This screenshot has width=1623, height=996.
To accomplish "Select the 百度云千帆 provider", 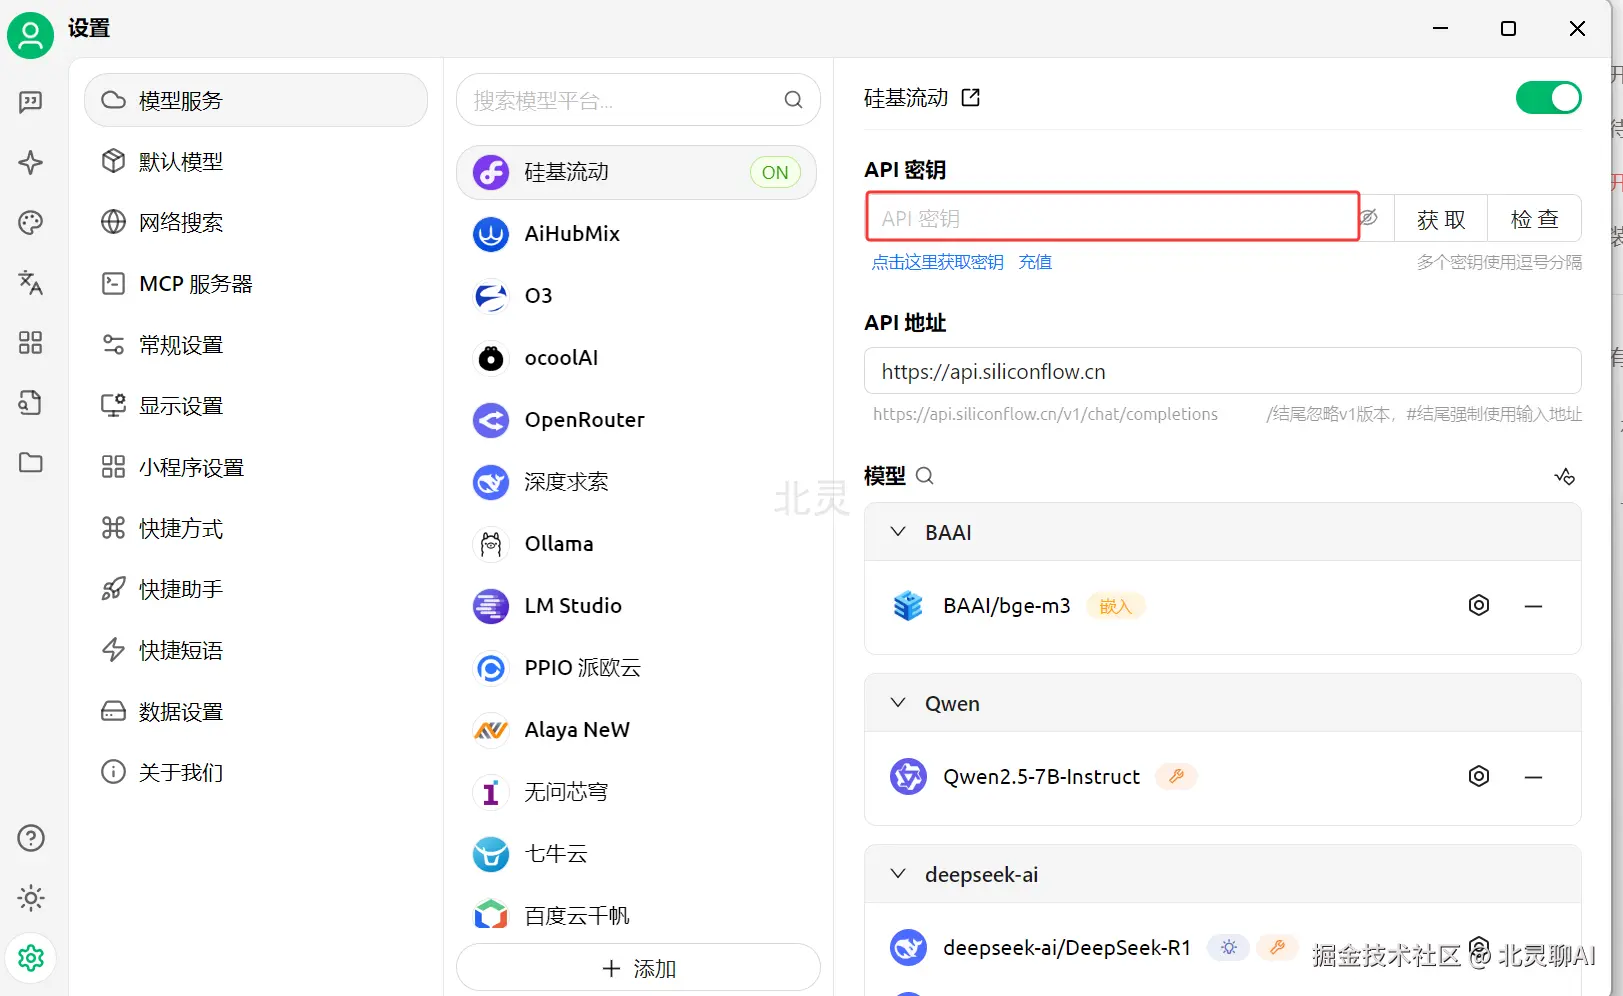I will click(636, 916).
